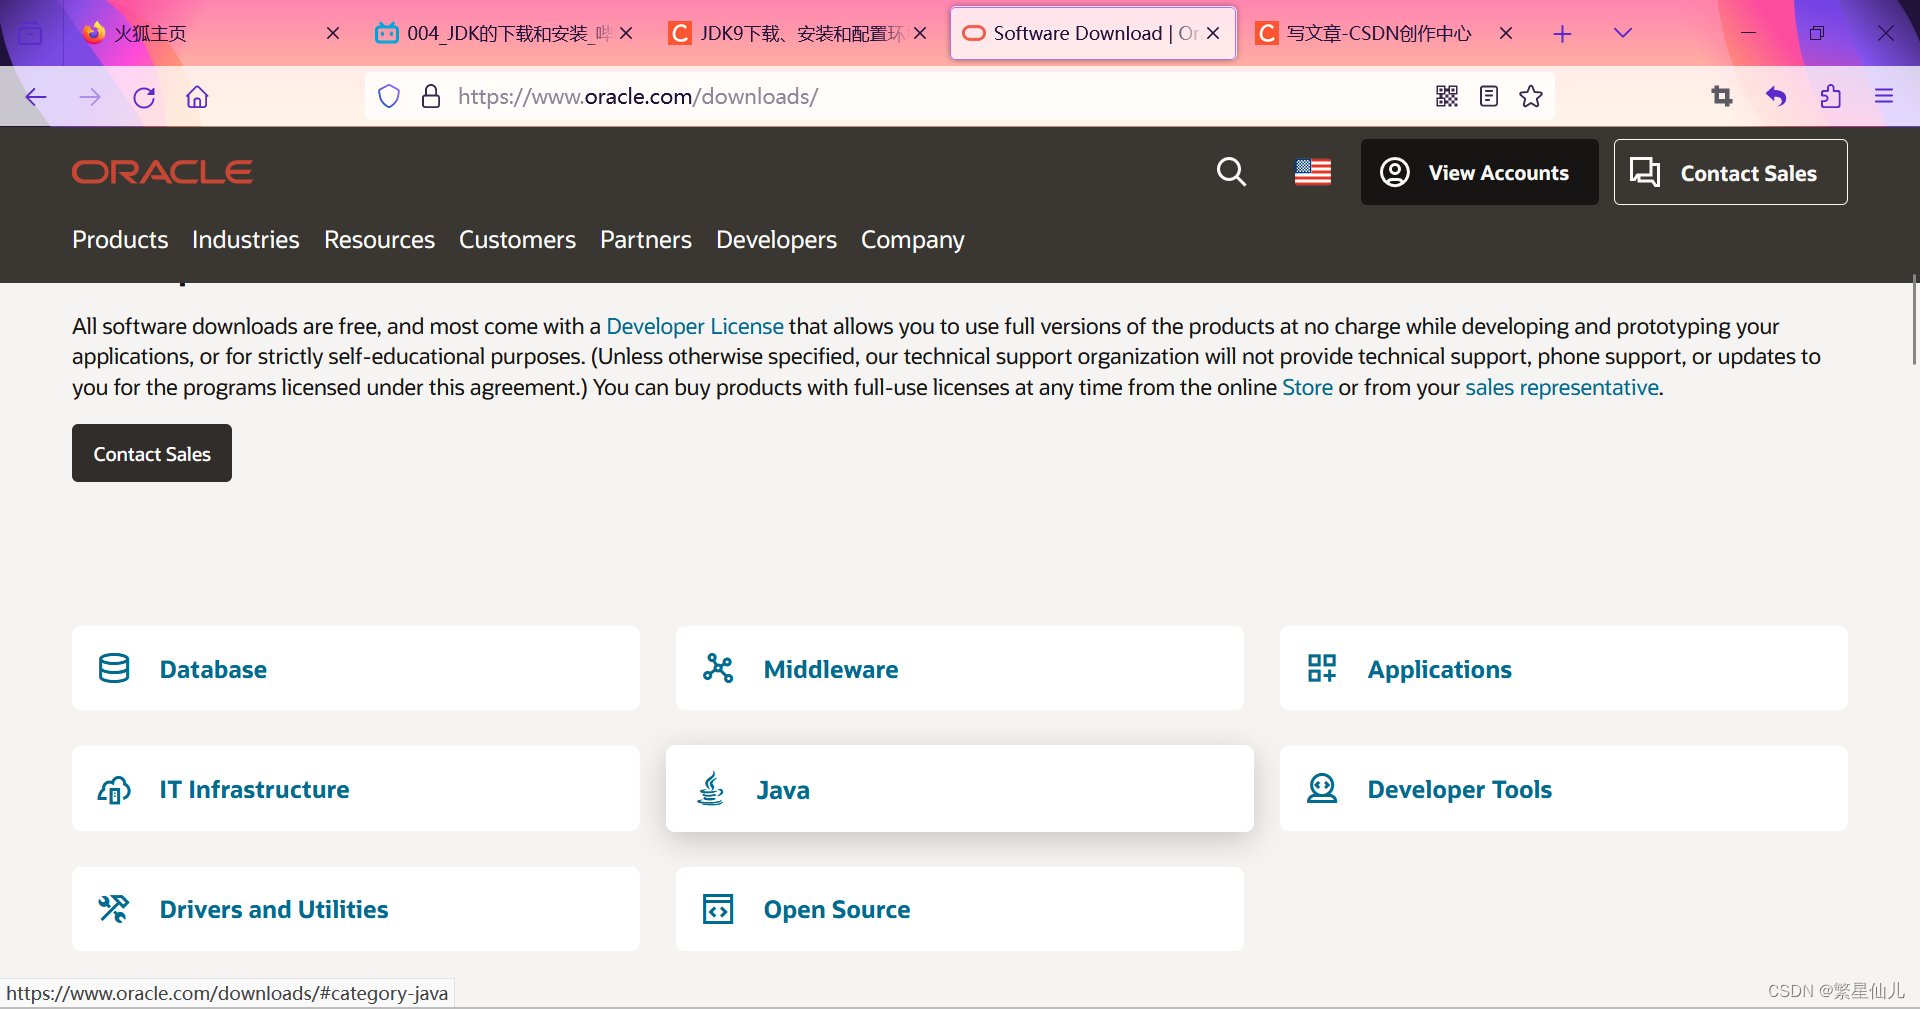Screen dimensions: 1920x1009
Task: Open the Java downloads category
Action: click(x=960, y=788)
